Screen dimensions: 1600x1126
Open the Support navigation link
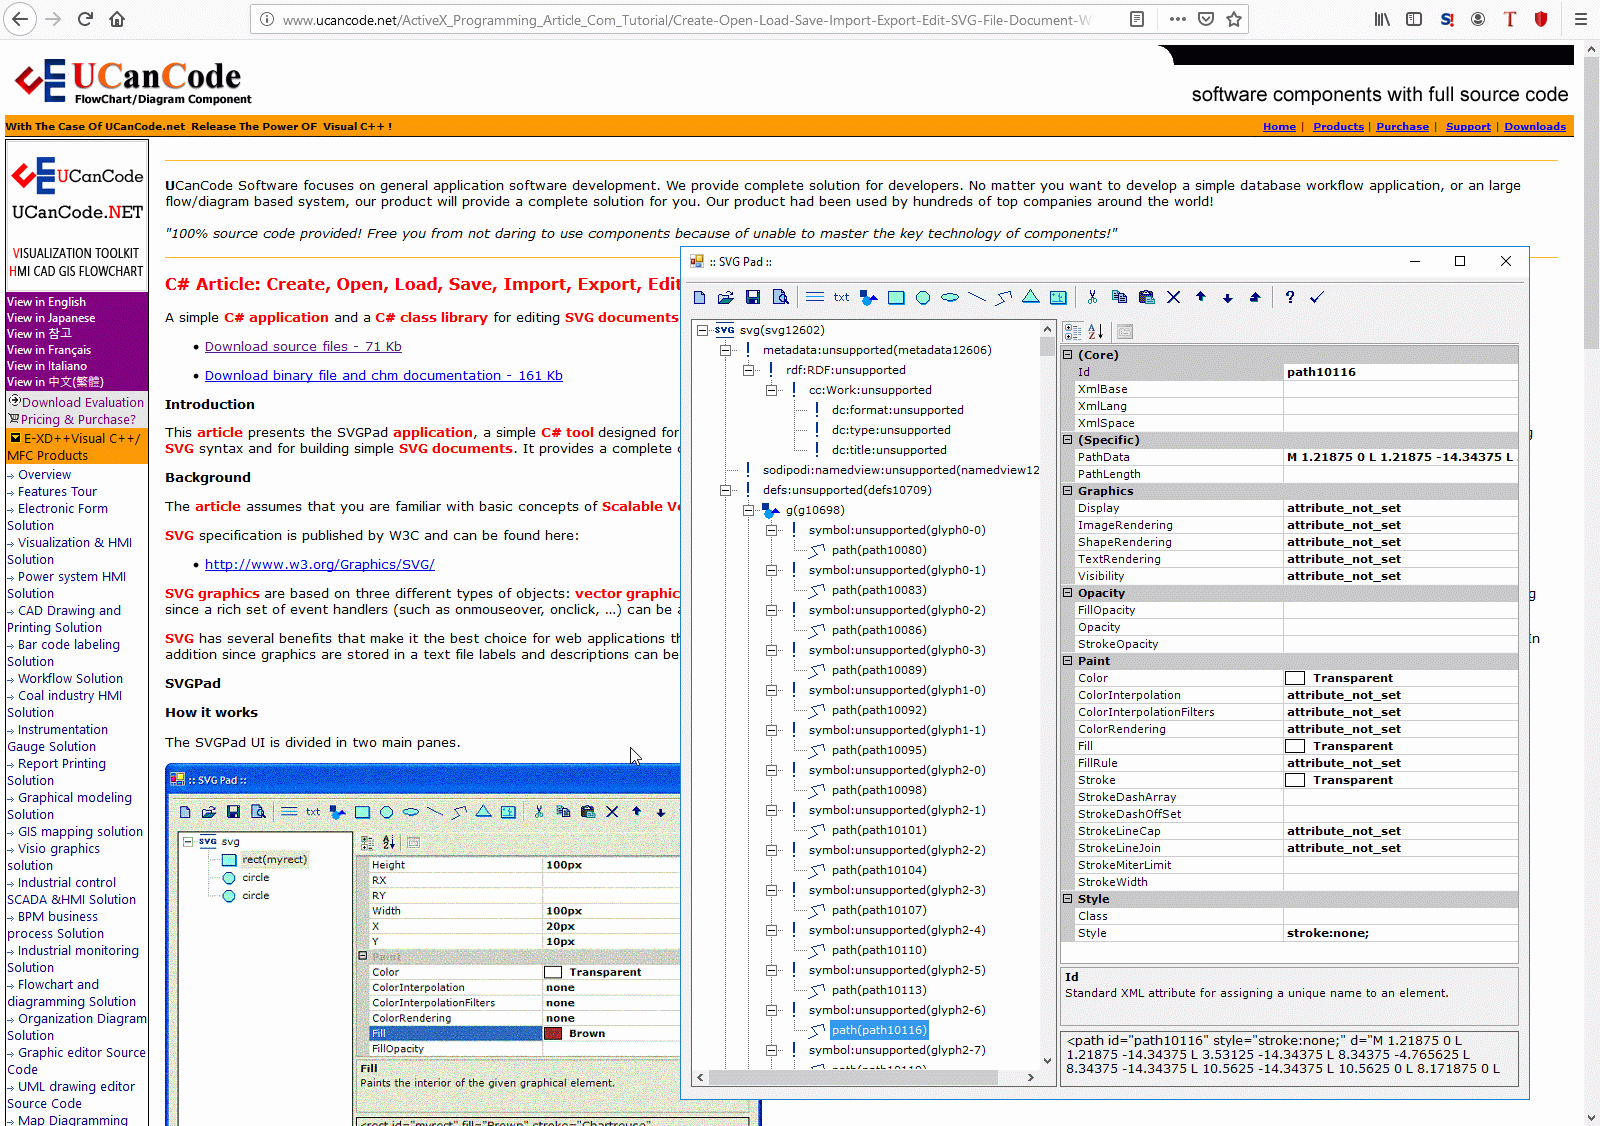tap(1468, 127)
